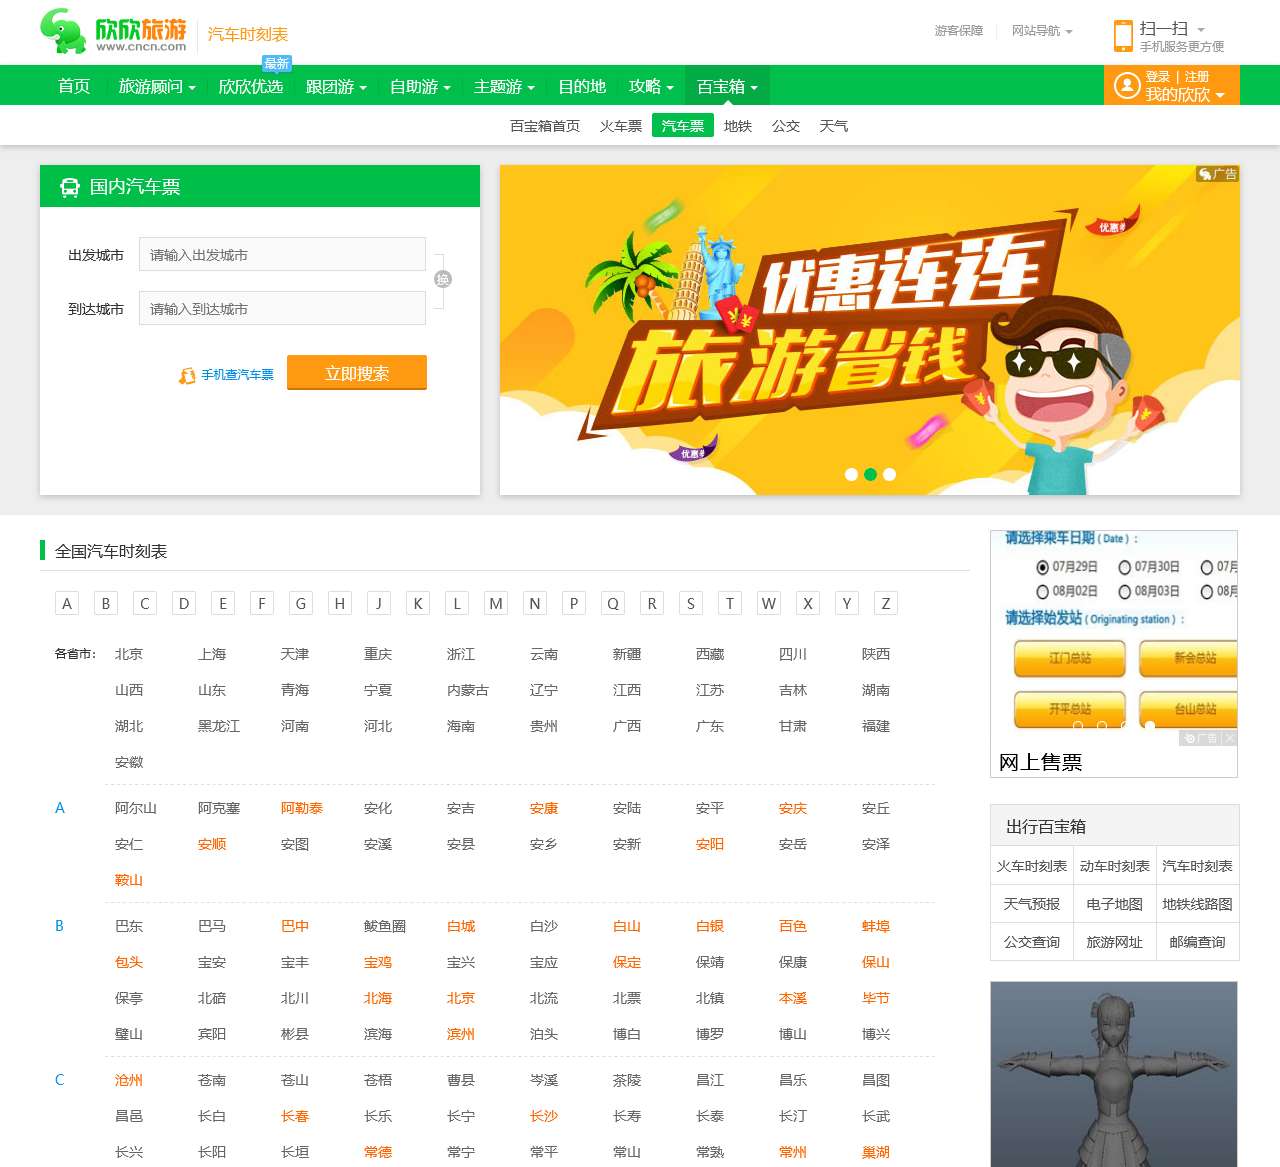This screenshot has height=1167, width=1280.
Task: Open the 我的欣欣 account dropdown
Action: pyautogui.click(x=1184, y=95)
